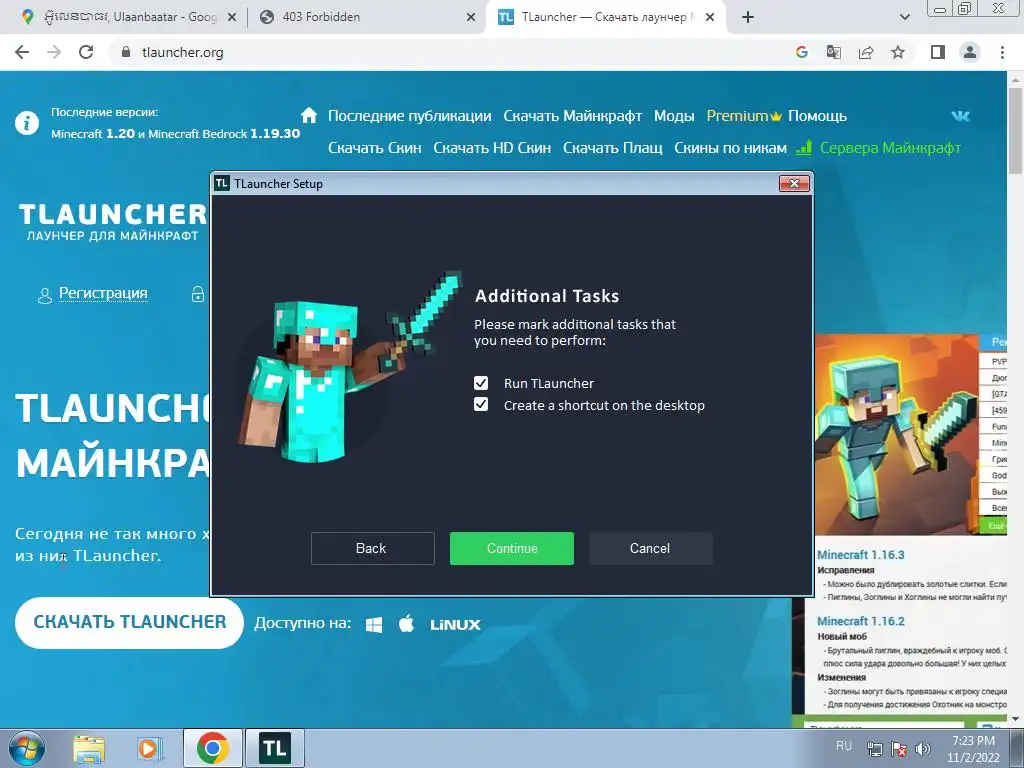Image resolution: width=1024 pixels, height=768 pixels.
Task: Close the Google Maps tab
Action: coord(232,18)
